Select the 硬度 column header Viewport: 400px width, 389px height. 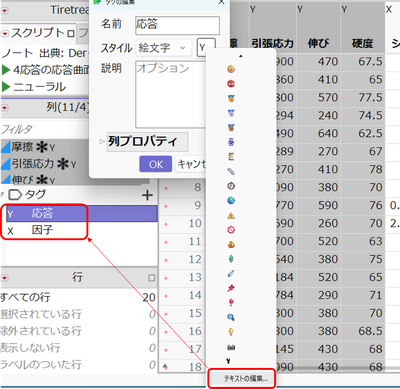pyautogui.click(x=362, y=43)
